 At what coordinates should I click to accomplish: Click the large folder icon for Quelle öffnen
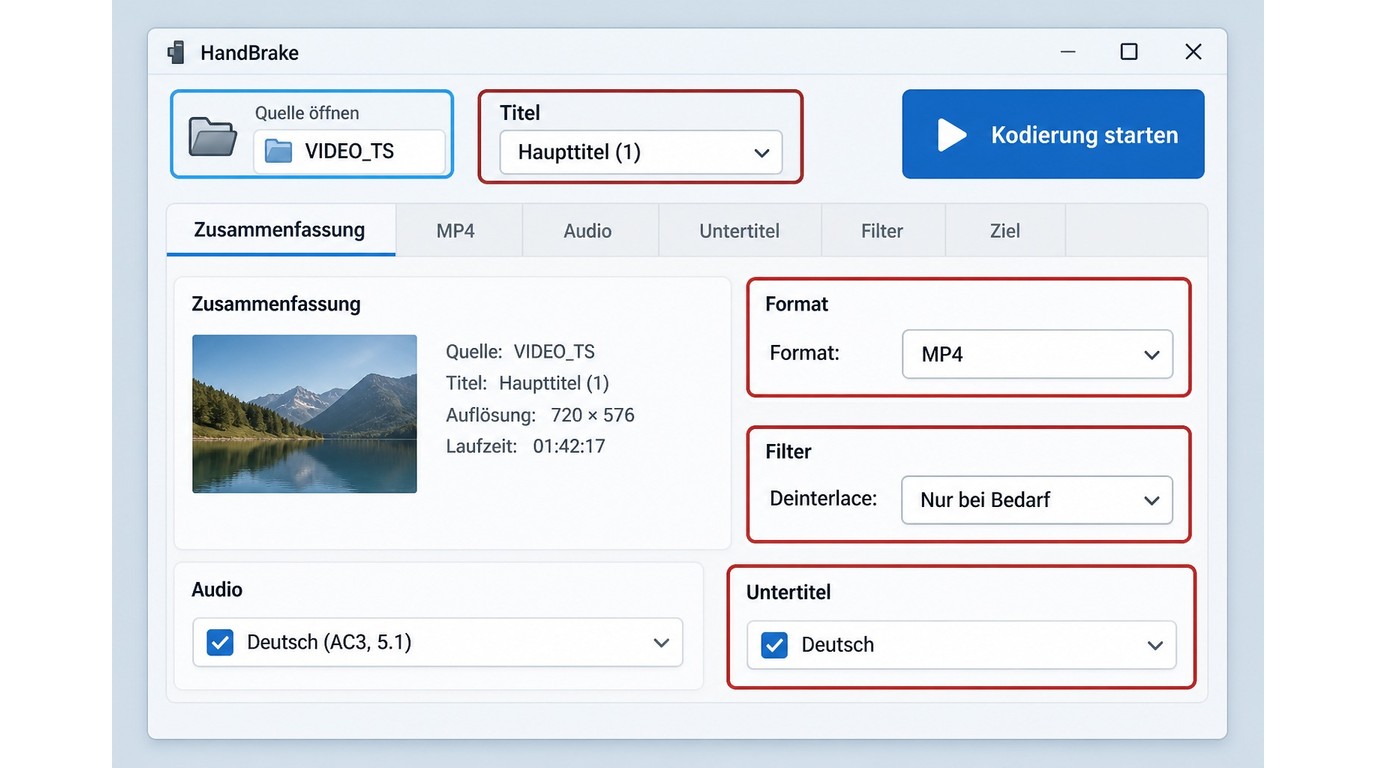tap(212, 137)
